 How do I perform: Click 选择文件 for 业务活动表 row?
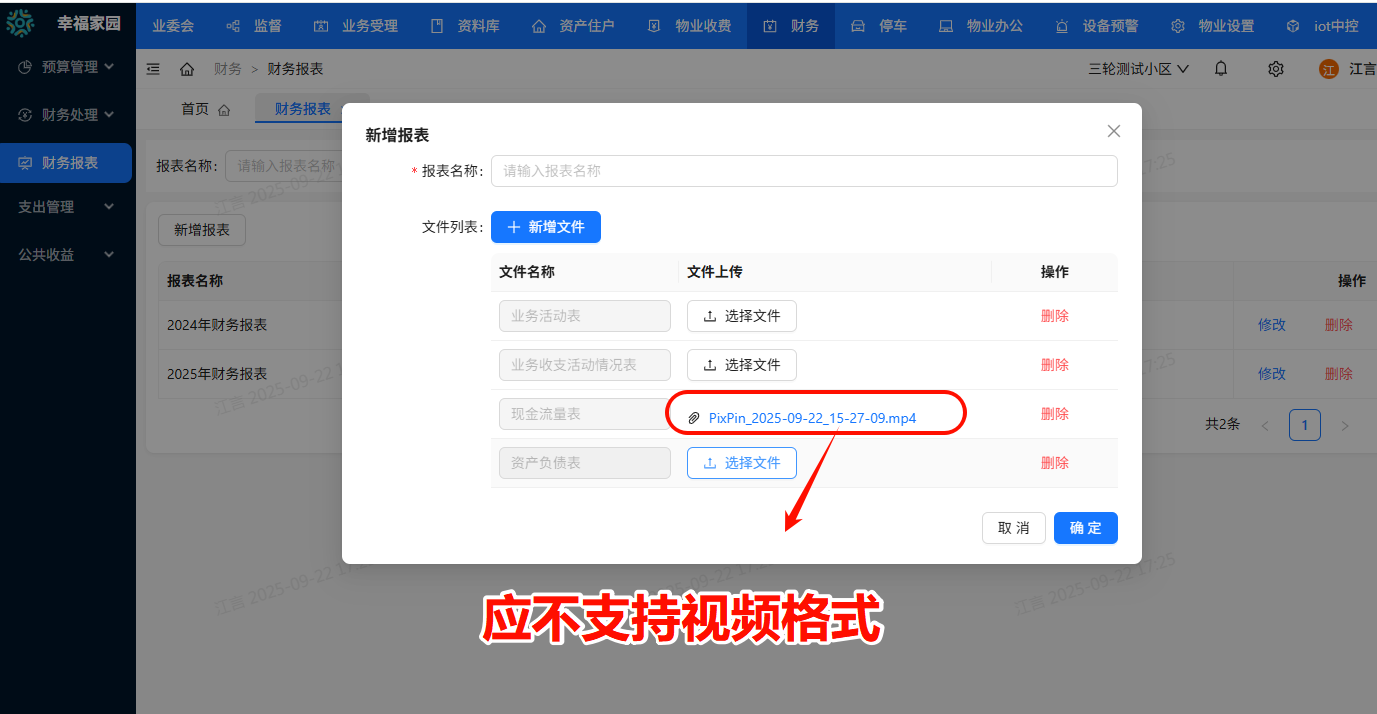point(741,316)
